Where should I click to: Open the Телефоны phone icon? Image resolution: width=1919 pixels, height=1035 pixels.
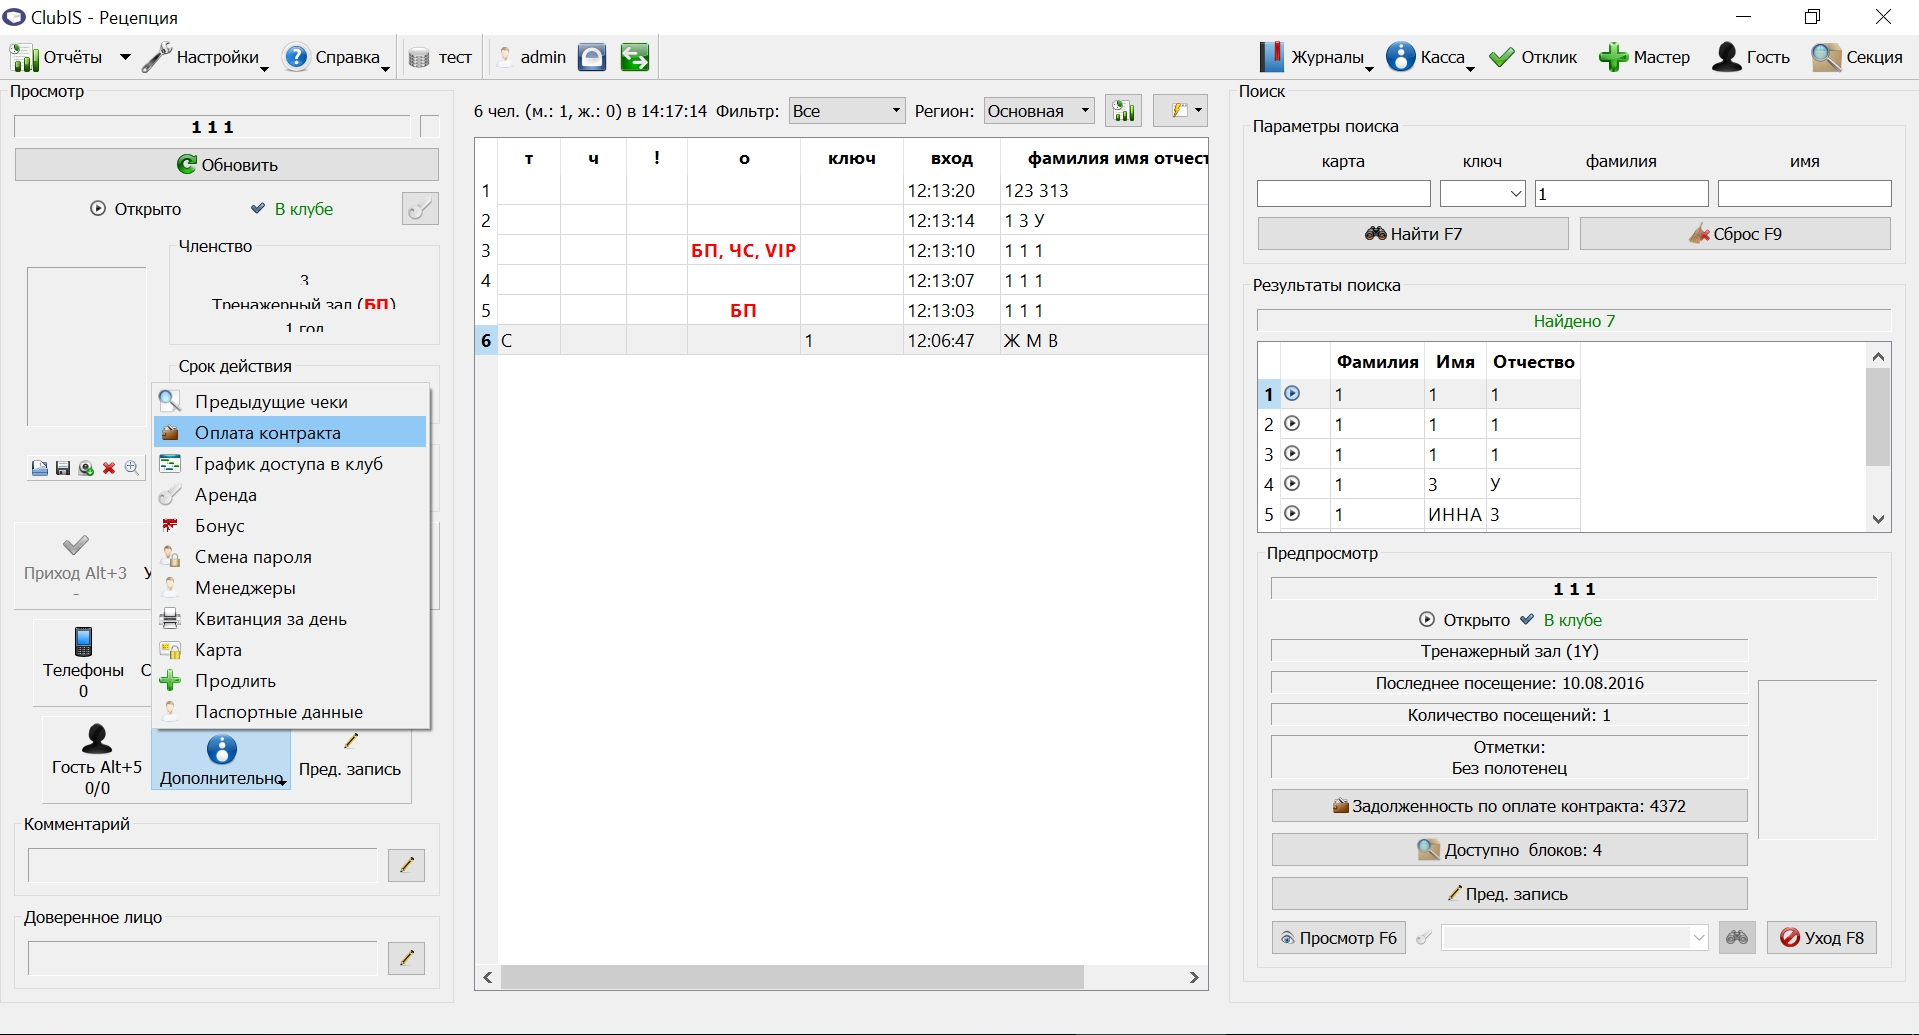[83, 641]
